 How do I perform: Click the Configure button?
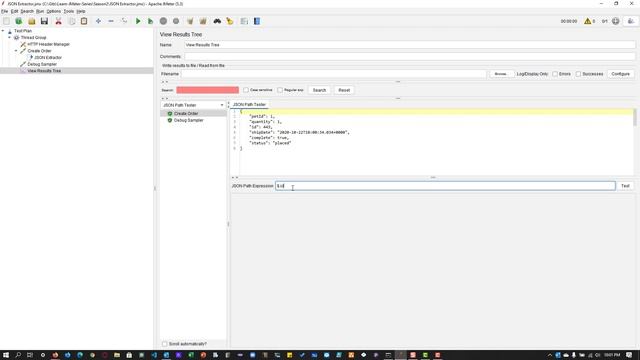tap(620, 74)
